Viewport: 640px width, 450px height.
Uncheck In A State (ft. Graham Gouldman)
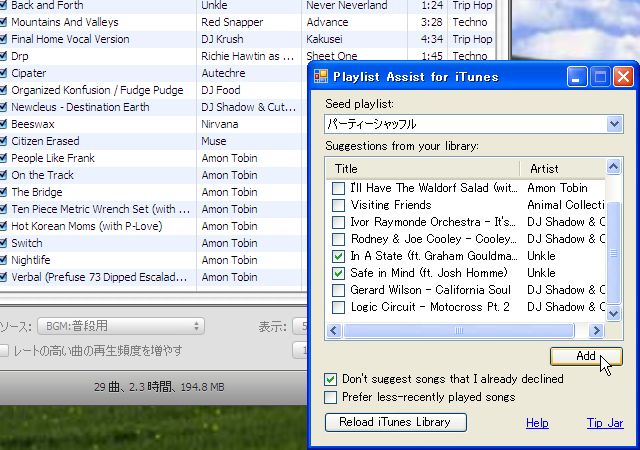338,256
